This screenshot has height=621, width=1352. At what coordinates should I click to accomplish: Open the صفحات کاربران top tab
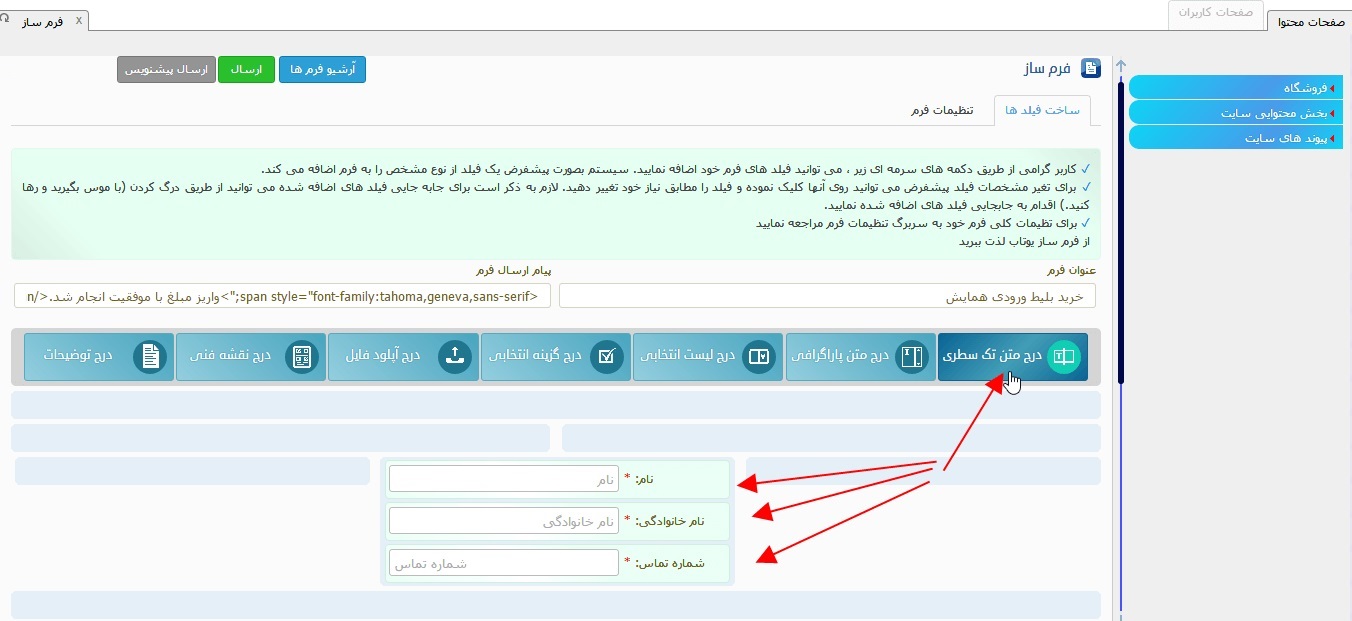(1214, 14)
